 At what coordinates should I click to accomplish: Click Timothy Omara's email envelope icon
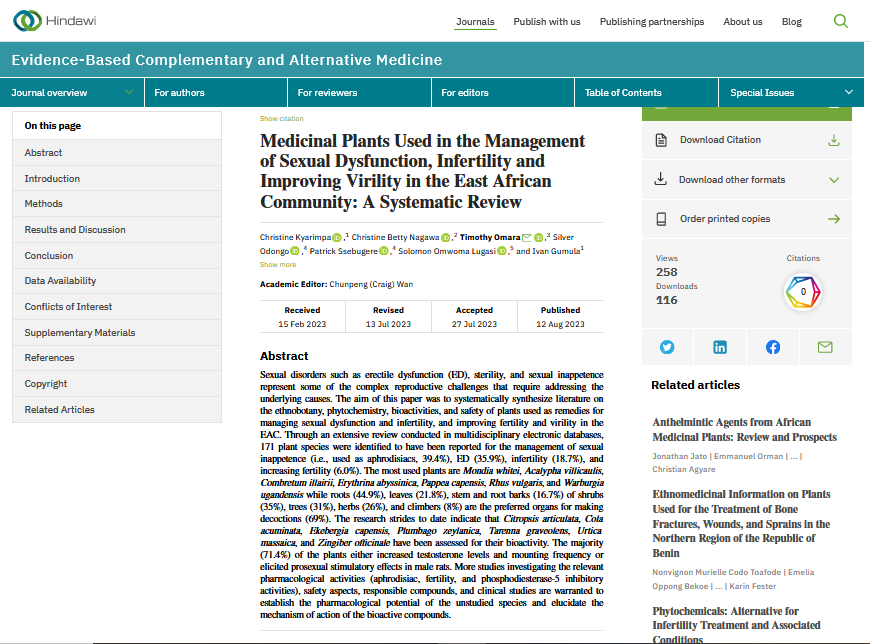click(526, 237)
